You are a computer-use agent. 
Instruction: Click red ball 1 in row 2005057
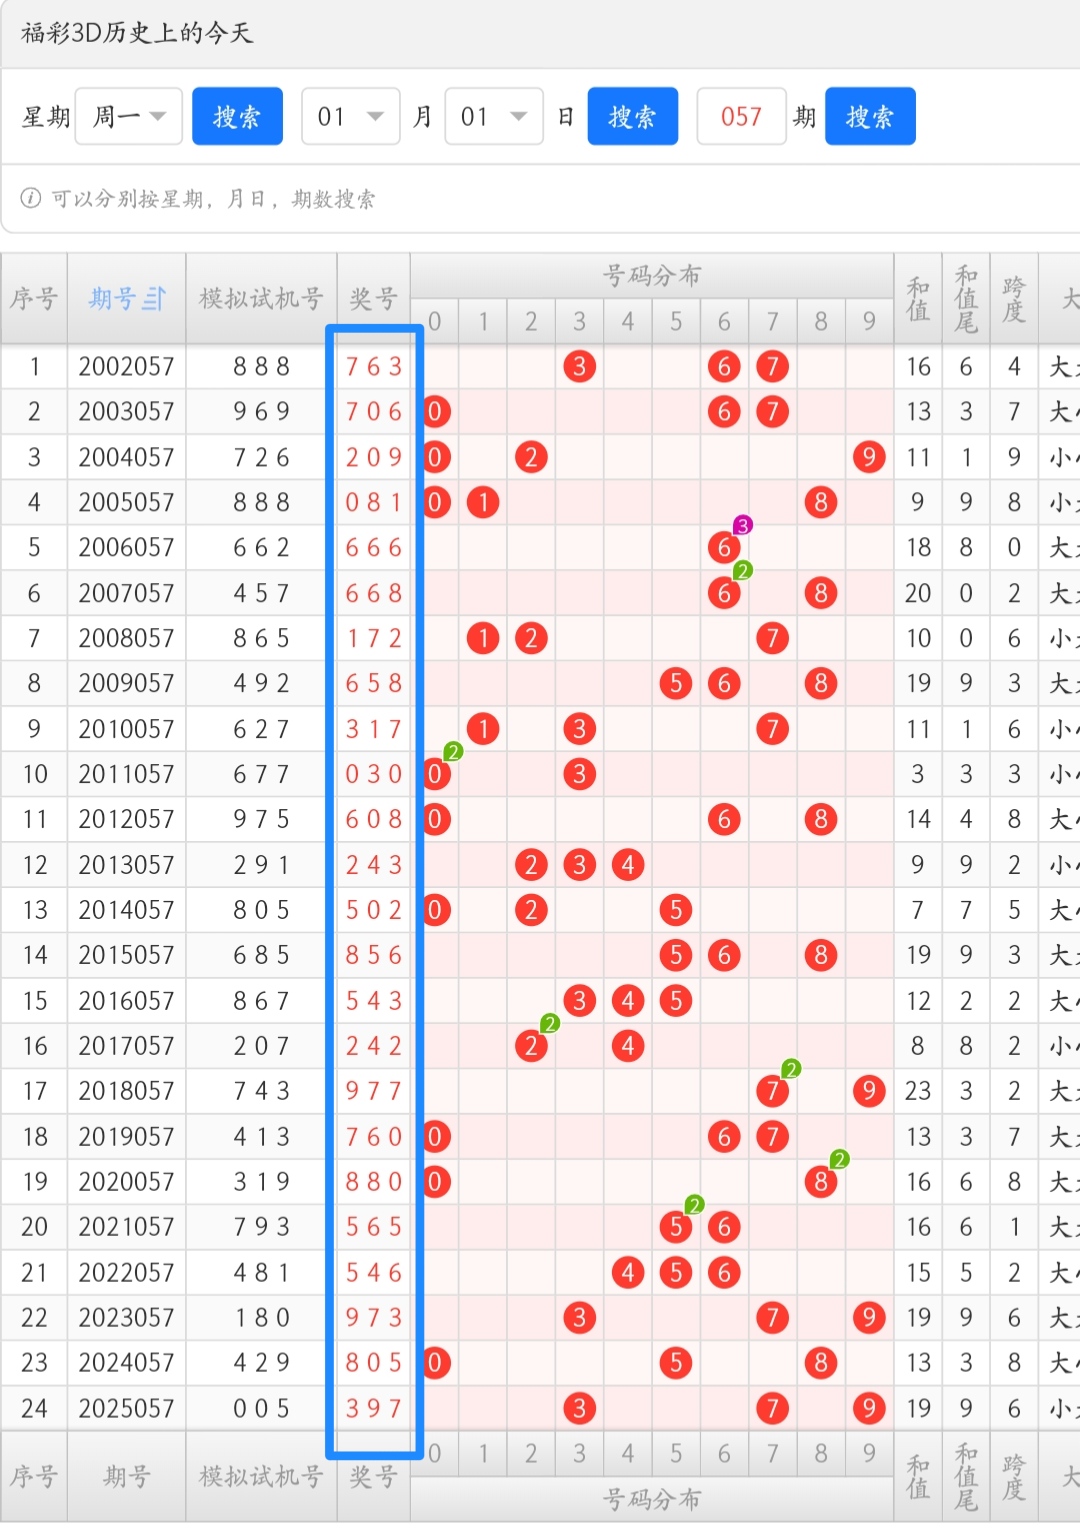click(x=483, y=502)
